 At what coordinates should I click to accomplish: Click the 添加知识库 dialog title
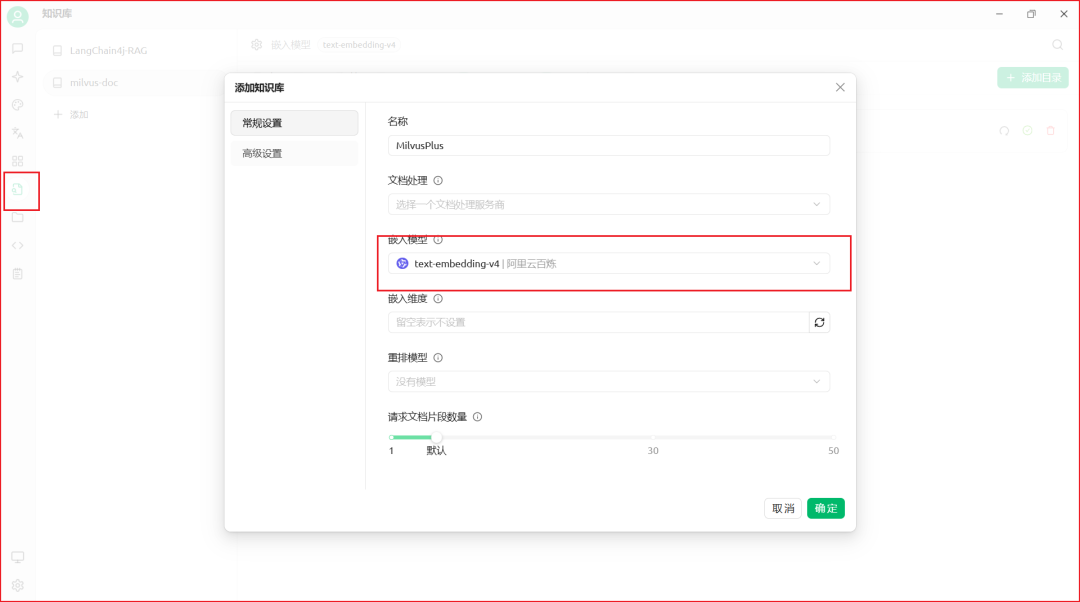pyautogui.click(x=260, y=87)
